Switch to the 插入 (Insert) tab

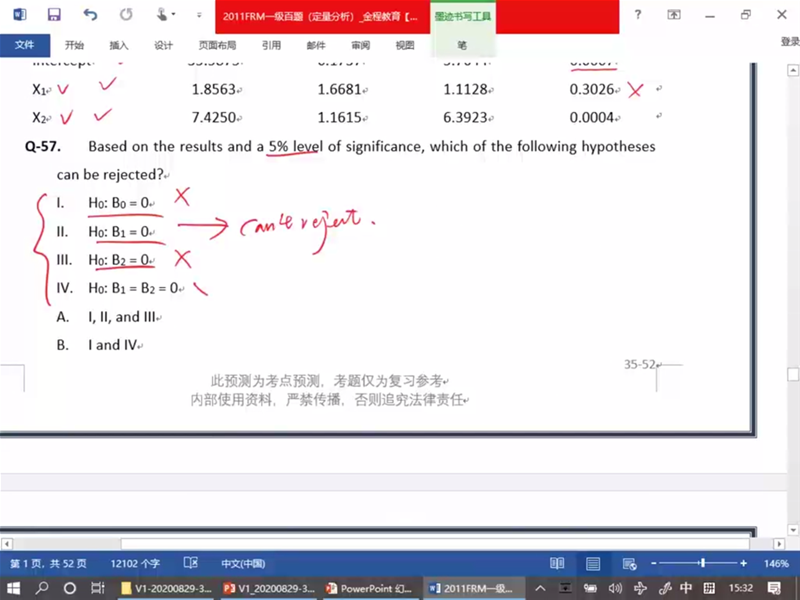(118, 45)
